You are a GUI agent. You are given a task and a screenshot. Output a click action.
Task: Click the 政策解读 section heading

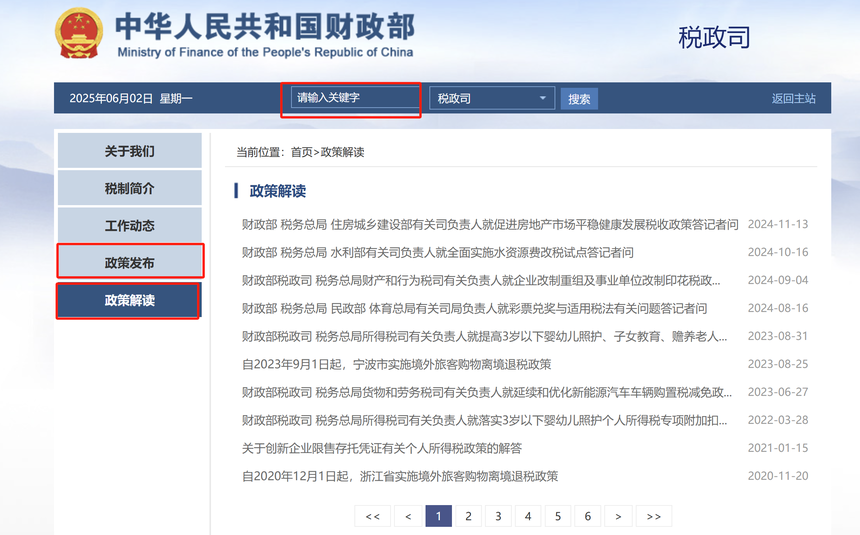click(278, 191)
